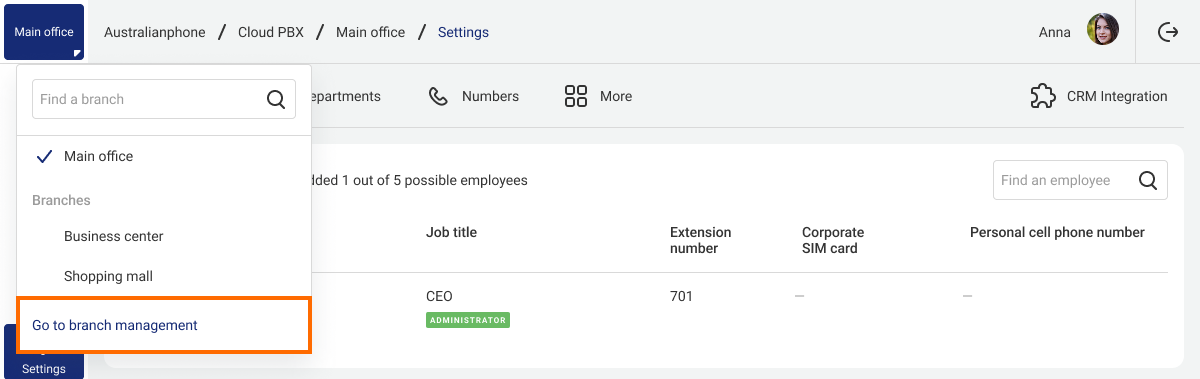Open Anna's profile avatar
Viewport: 1200px width, 379px height.
pyautogui.click(x=1102, y=31)
